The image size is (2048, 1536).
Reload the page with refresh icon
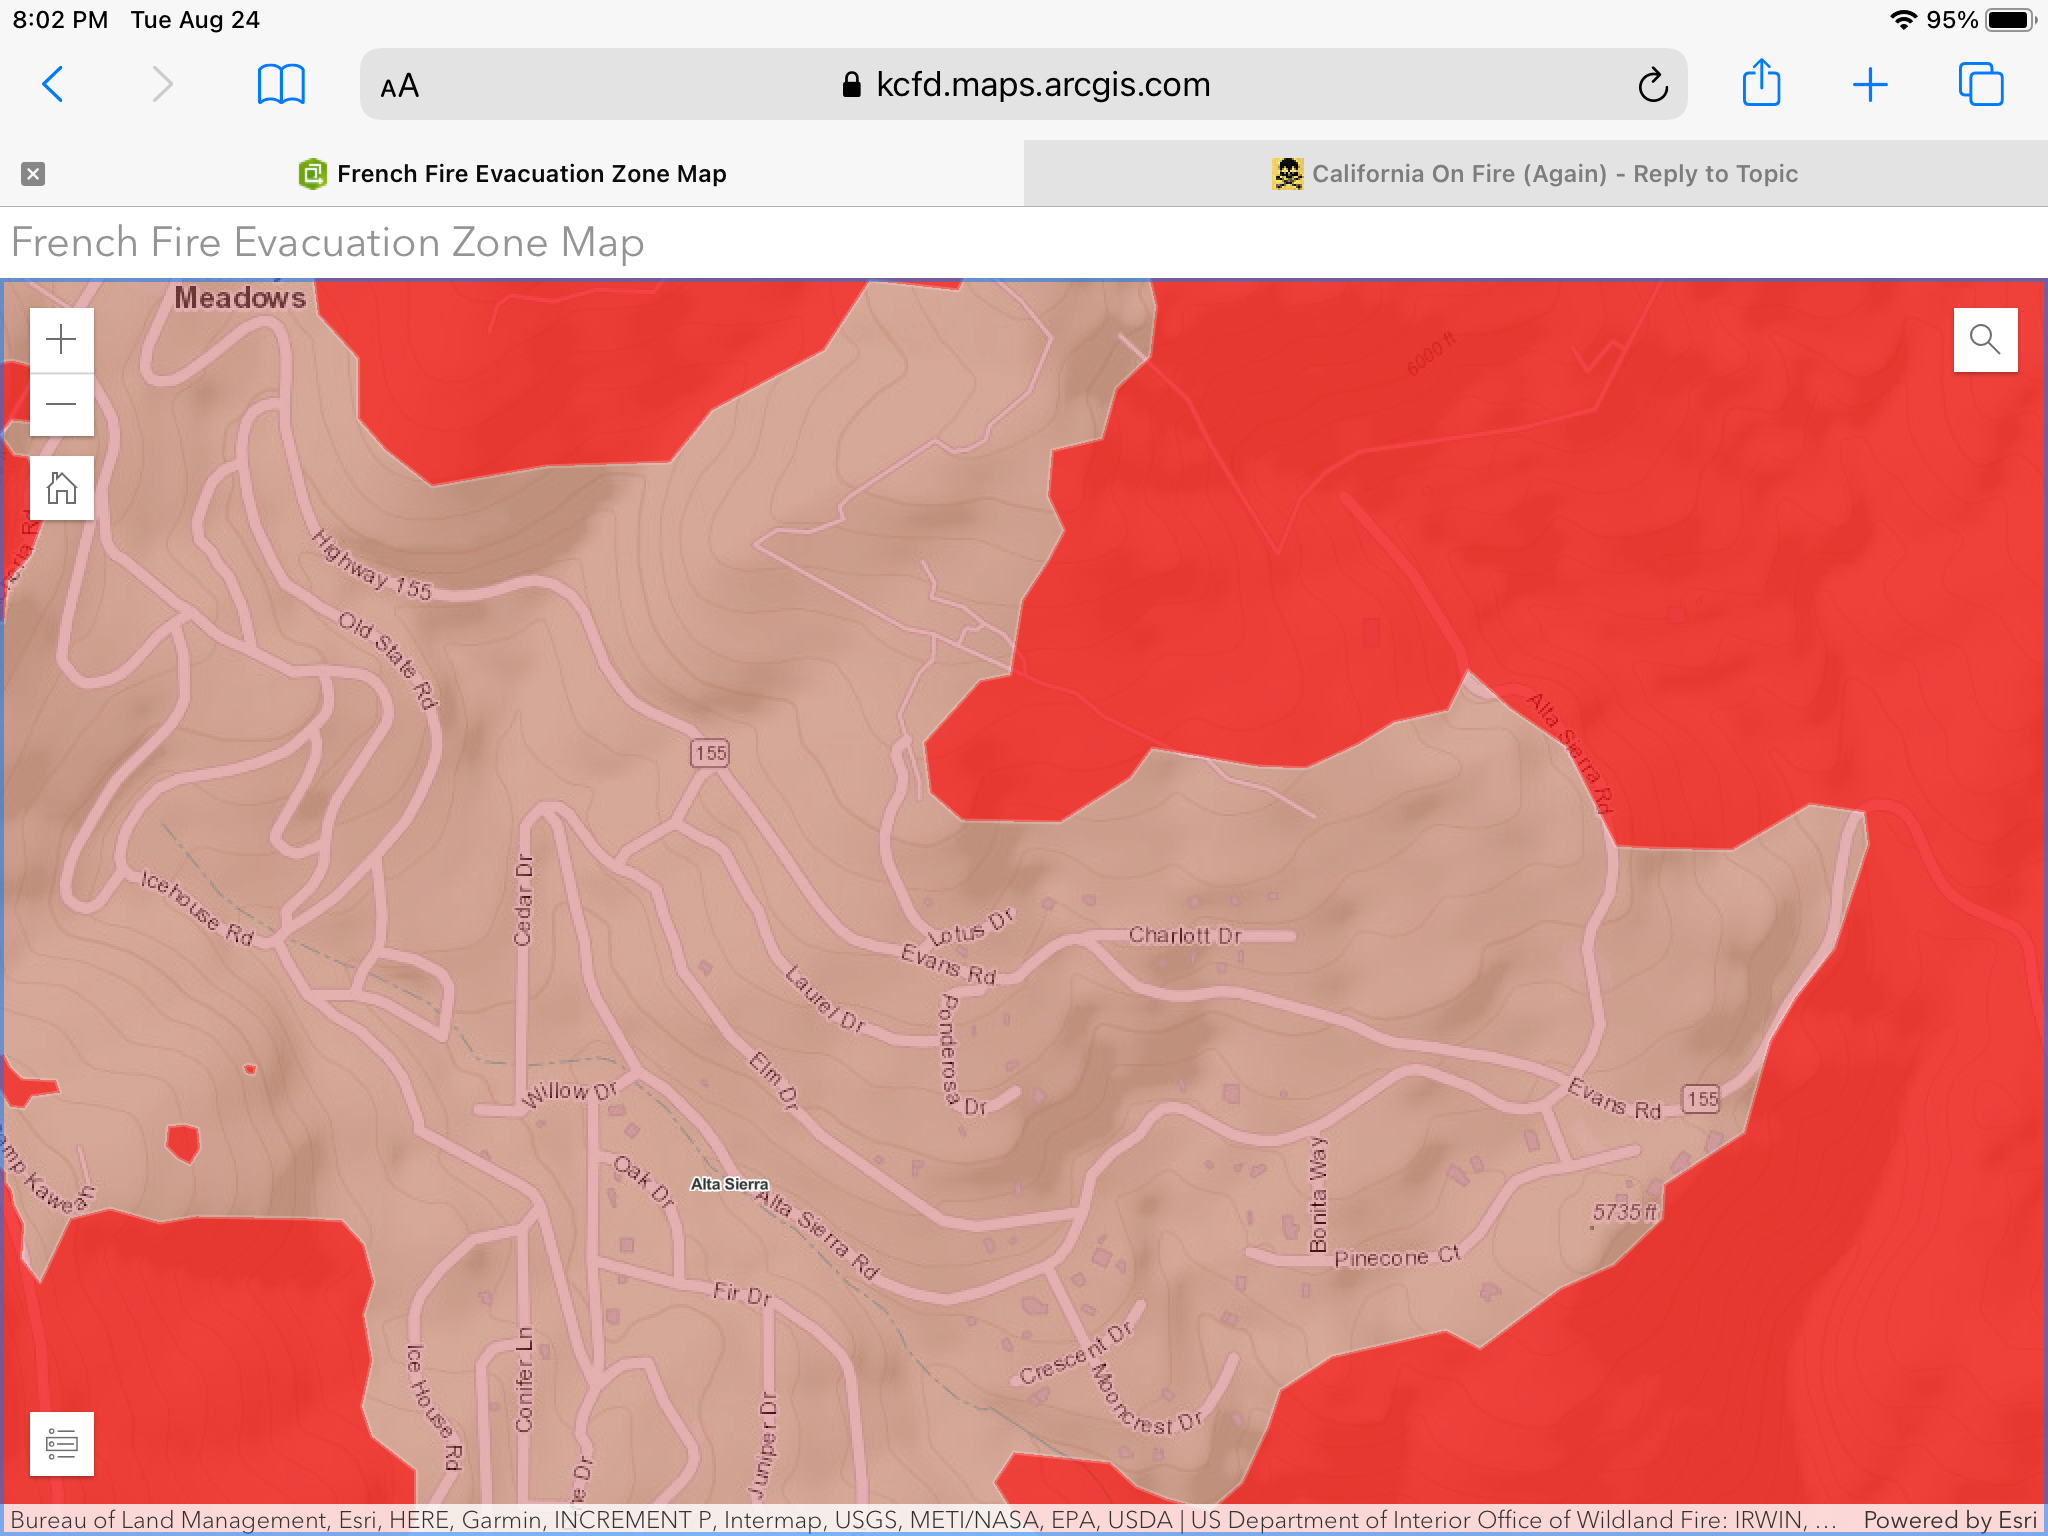(x=1653, y=85)
